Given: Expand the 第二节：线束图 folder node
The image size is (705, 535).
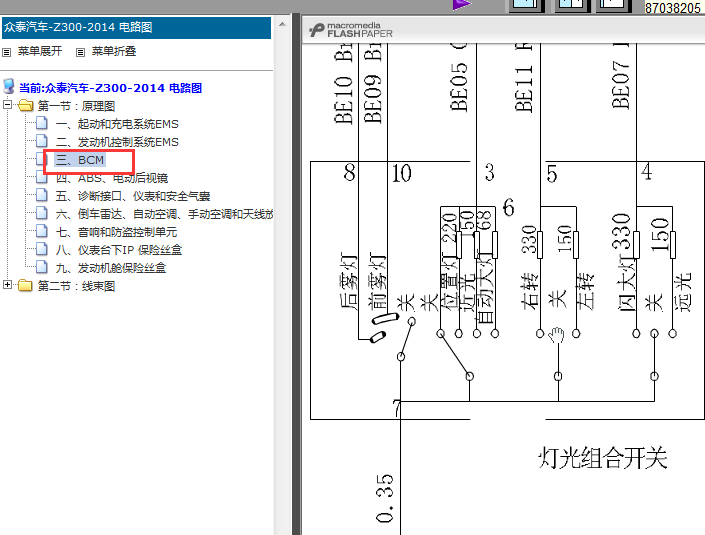Looking at the screenshot, I should pyautogui.click(x=7, y=285).
